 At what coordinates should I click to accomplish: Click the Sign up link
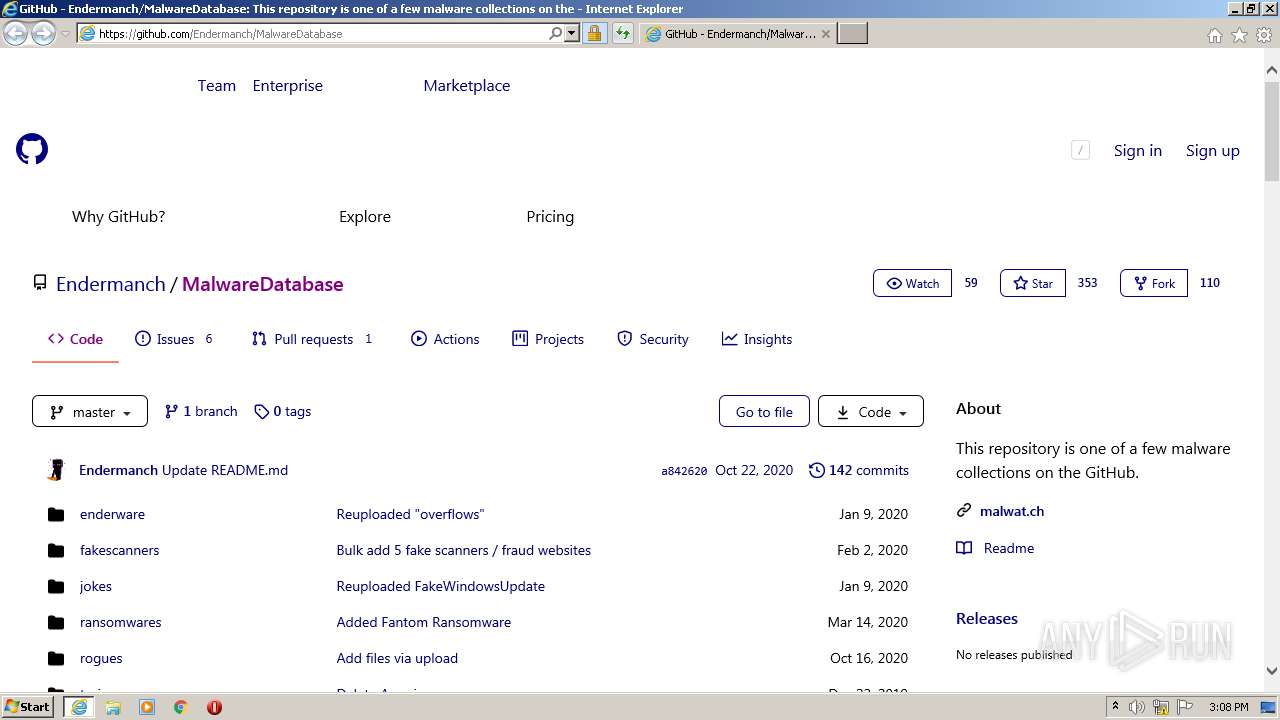1213,150
